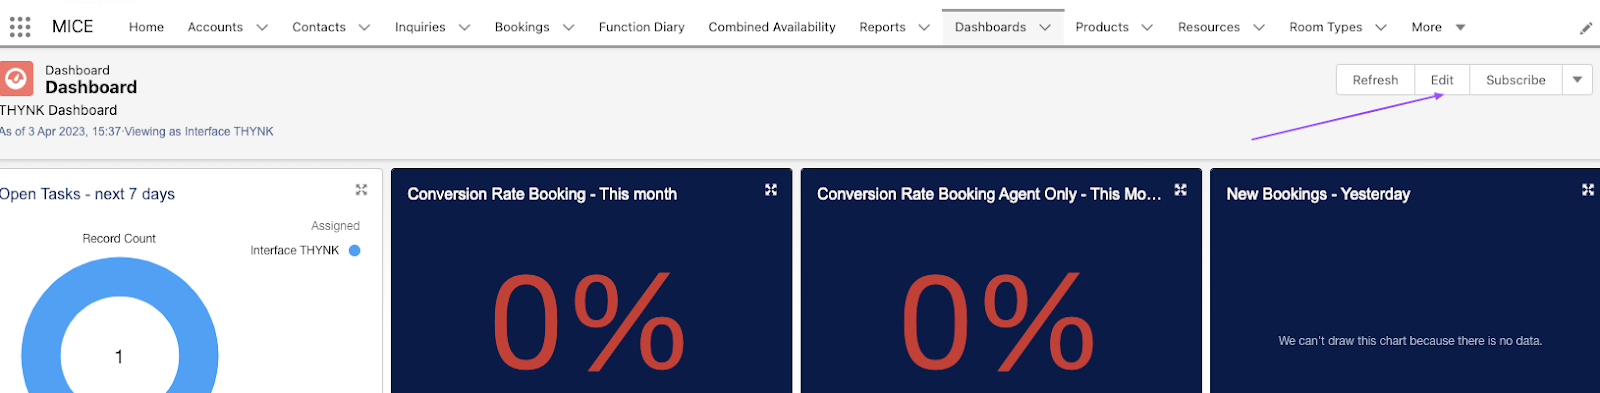Click the 0% value in Conversion Rate Booking
This screenshot has height=393, width=1600.
point(588,323)
